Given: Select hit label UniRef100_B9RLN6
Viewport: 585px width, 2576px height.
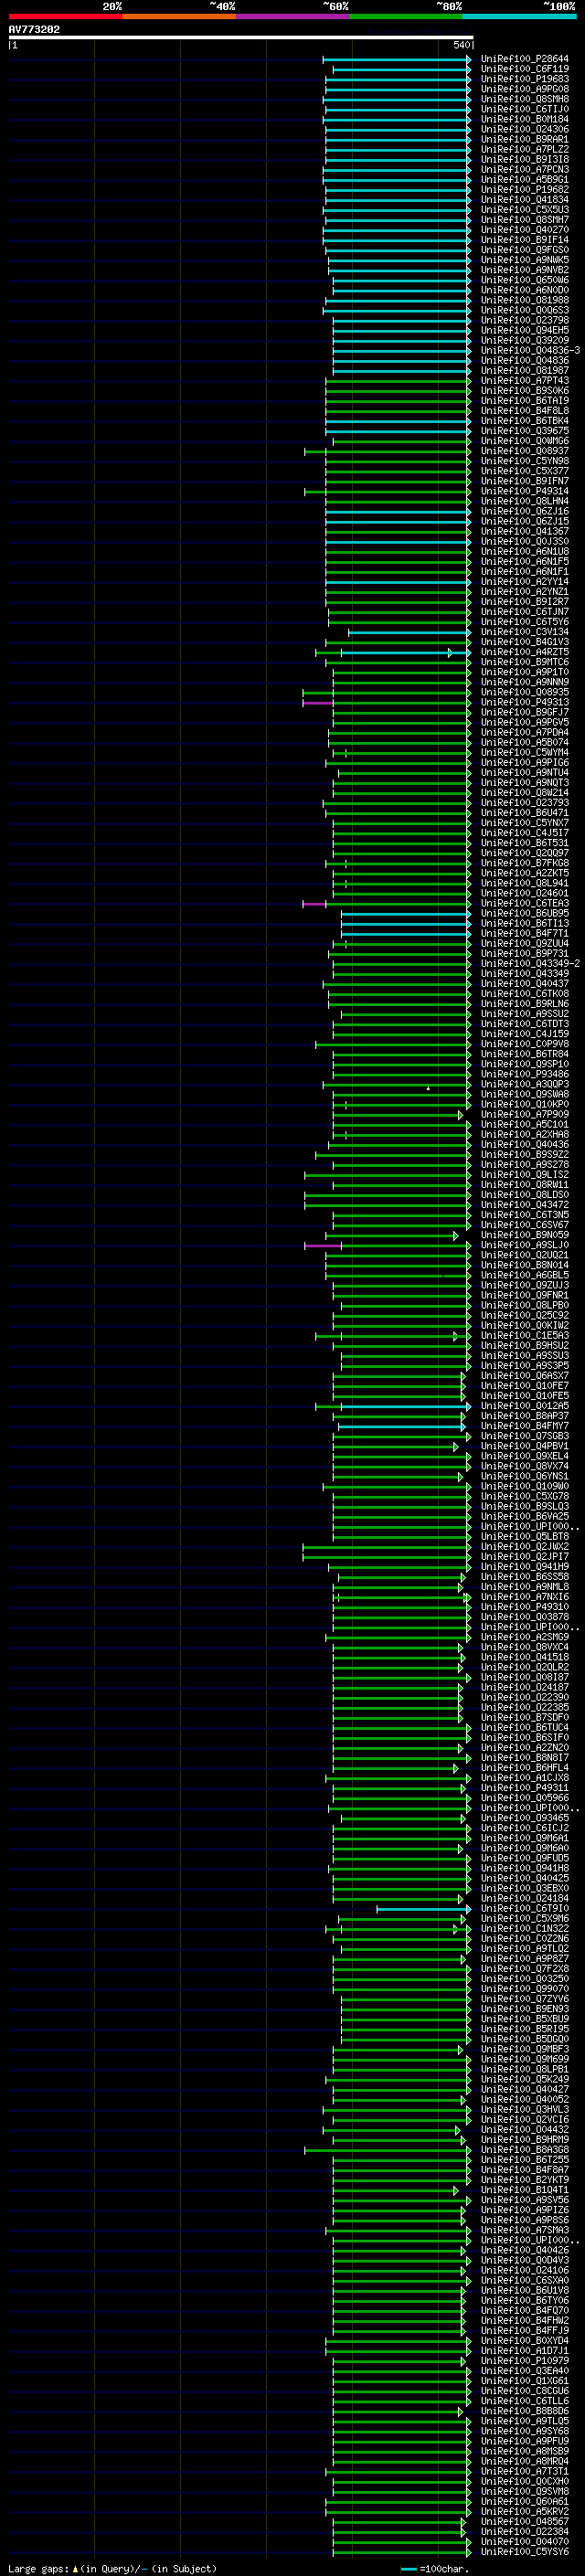Looking at the screenshot, I should (x=525, y=1003).
